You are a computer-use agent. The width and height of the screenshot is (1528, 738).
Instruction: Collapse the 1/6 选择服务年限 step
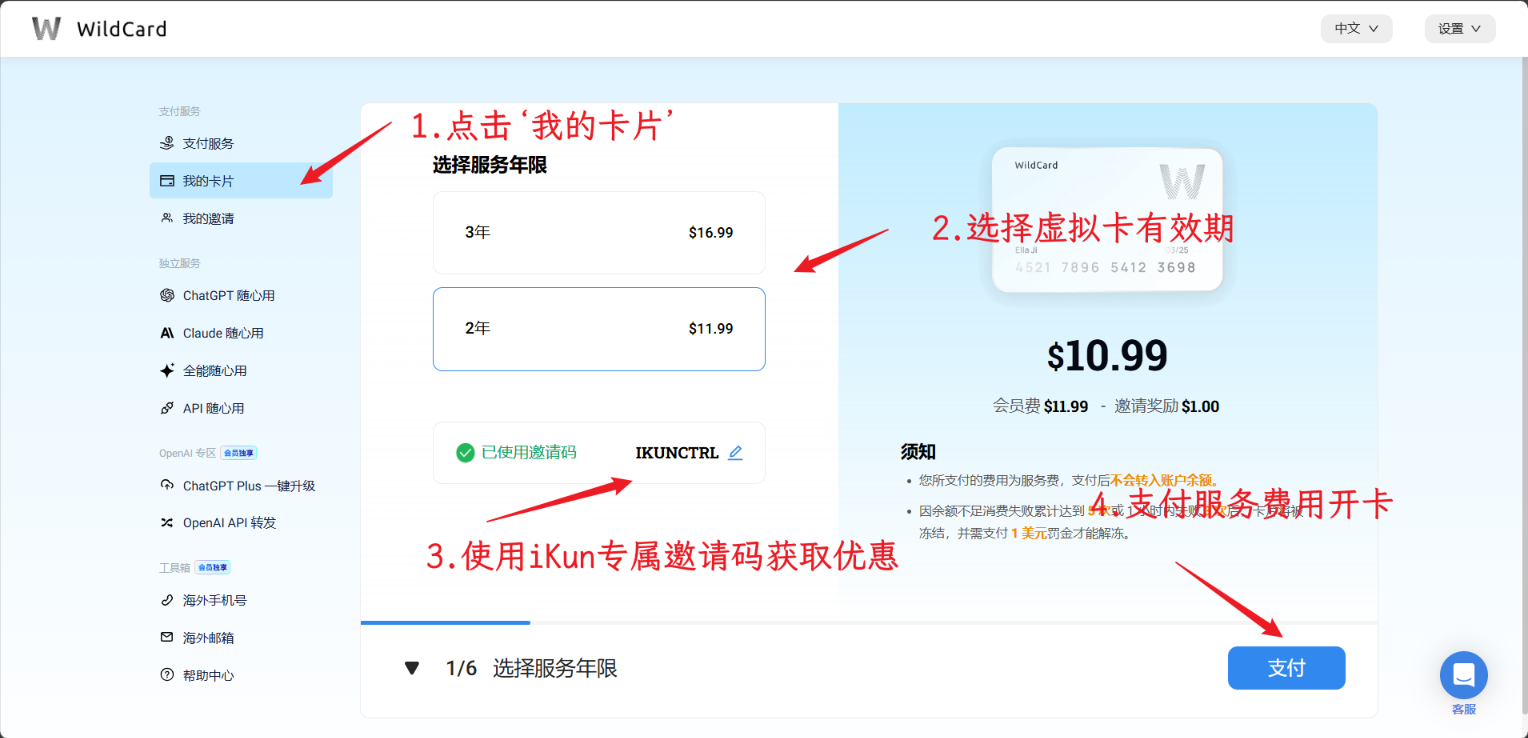(x=412, y=667)
